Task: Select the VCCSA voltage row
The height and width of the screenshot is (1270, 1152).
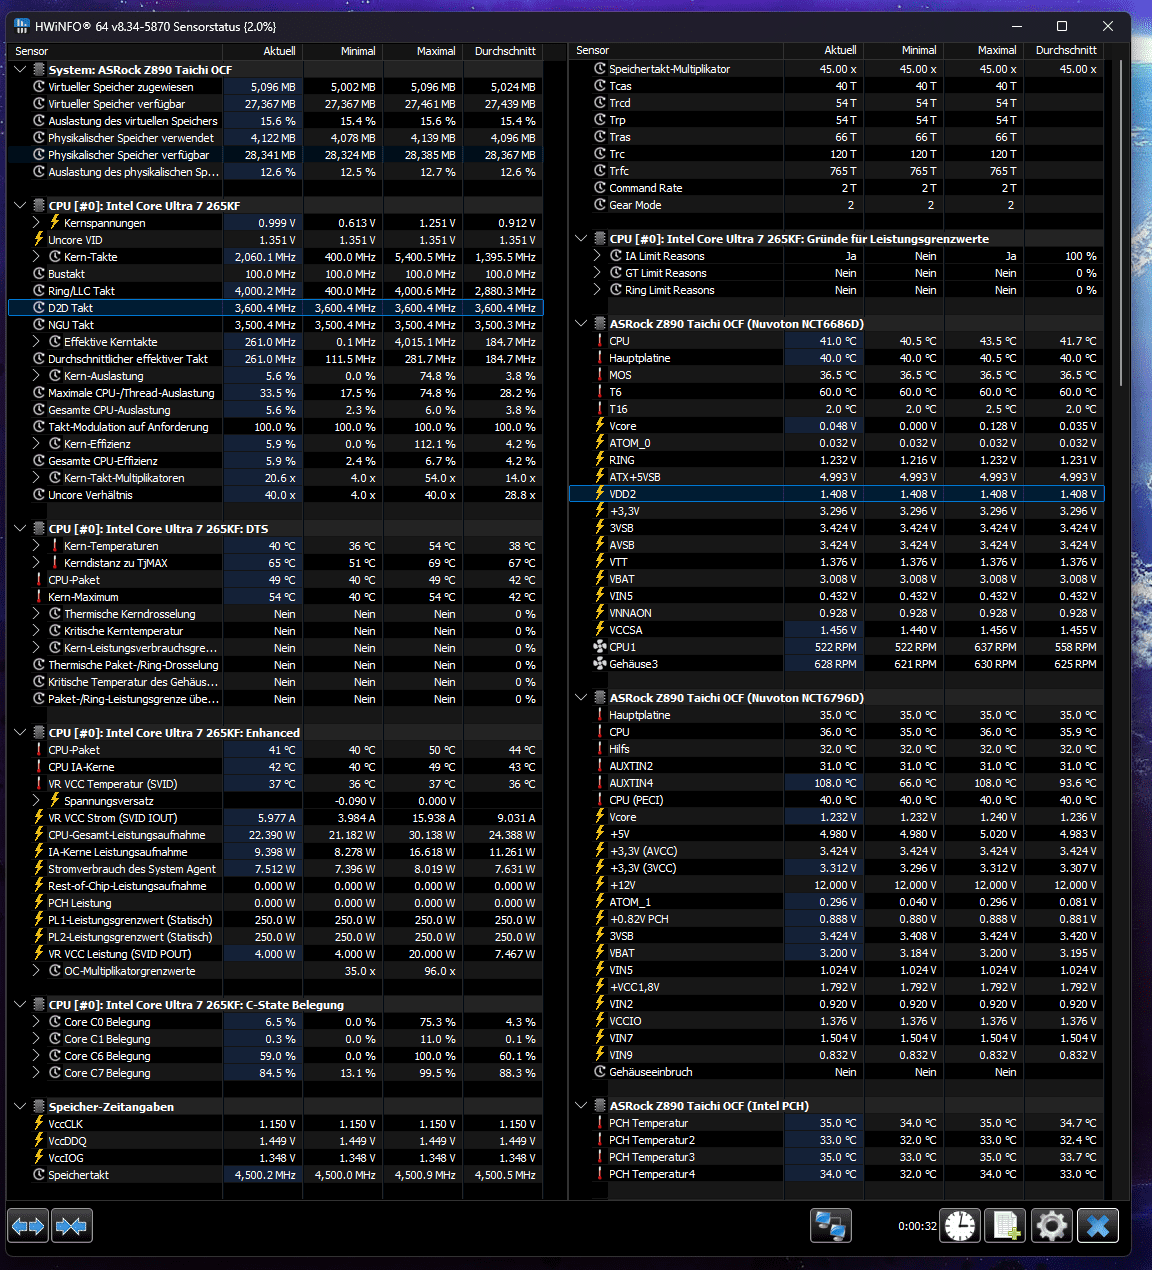Action: point(836,630)
